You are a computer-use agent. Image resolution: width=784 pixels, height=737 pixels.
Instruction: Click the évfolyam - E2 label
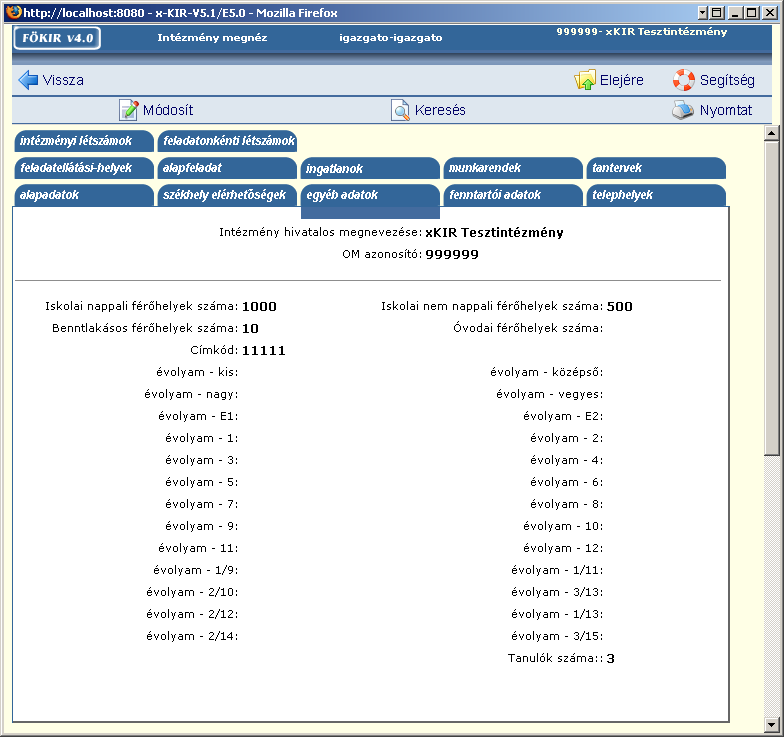[563, 416]
